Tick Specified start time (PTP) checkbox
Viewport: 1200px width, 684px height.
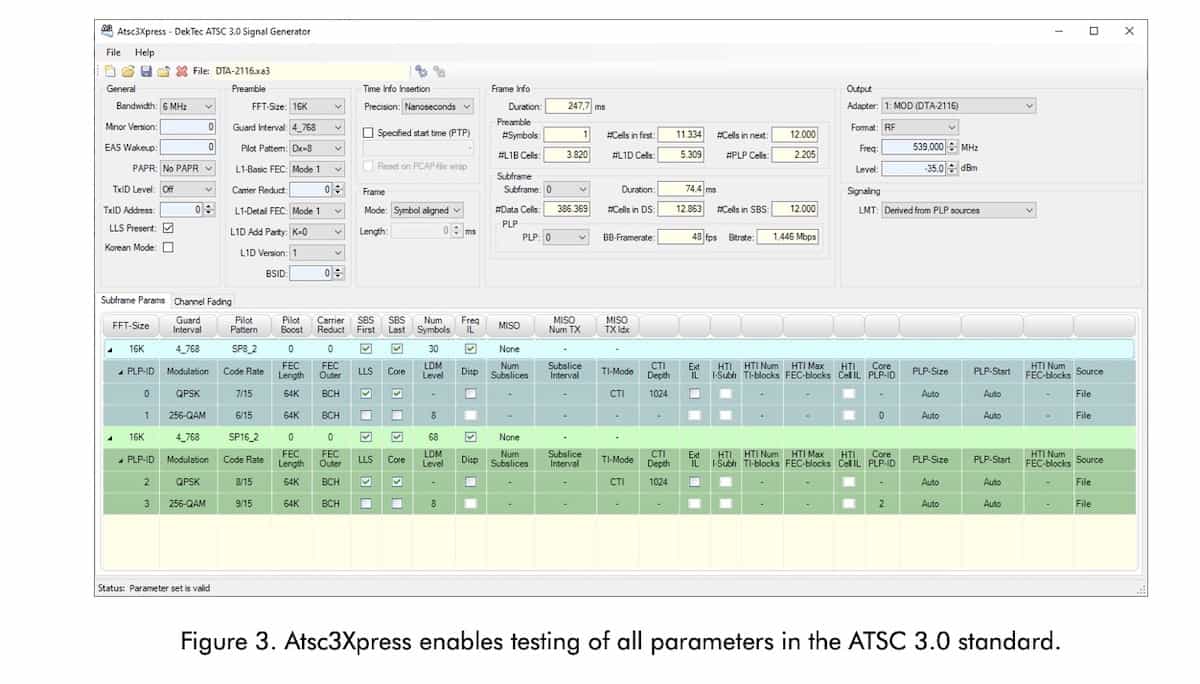368,133
